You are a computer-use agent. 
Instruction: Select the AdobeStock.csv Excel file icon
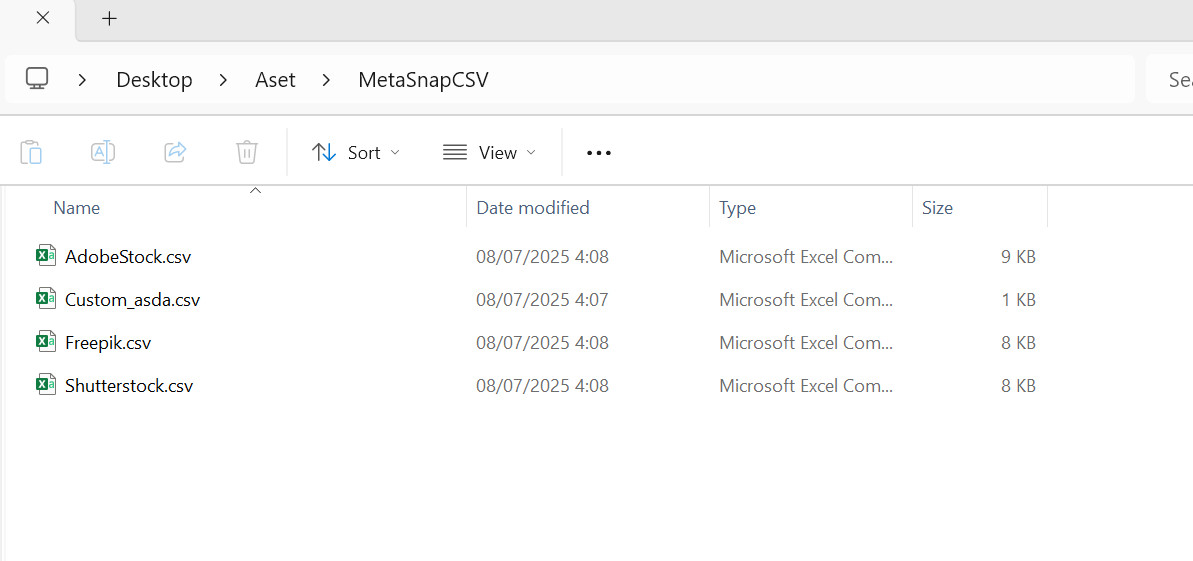[46, 256]
